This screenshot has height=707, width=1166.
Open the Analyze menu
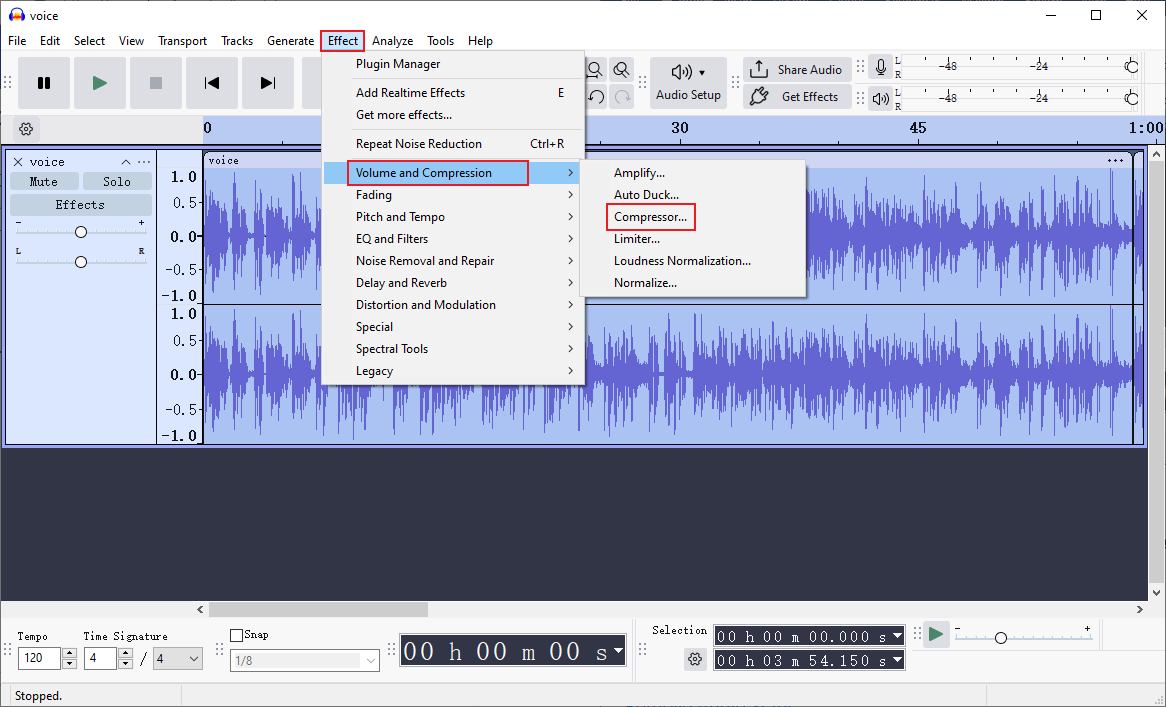click(x=392, y=41)
